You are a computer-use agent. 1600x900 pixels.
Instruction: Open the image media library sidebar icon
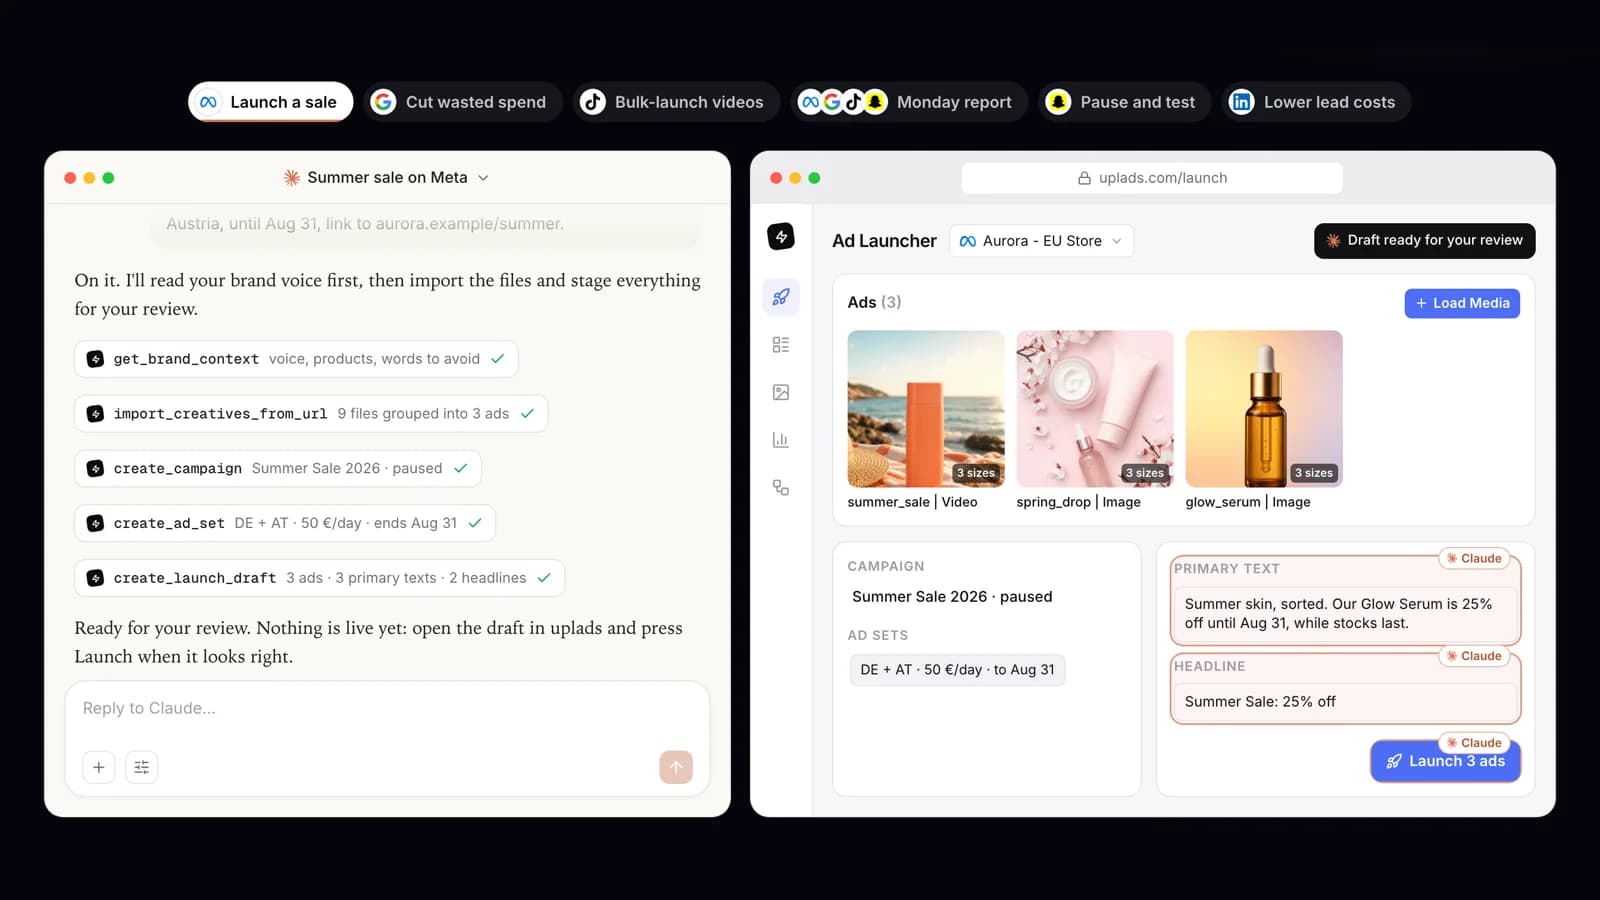(x=781, y=392)
